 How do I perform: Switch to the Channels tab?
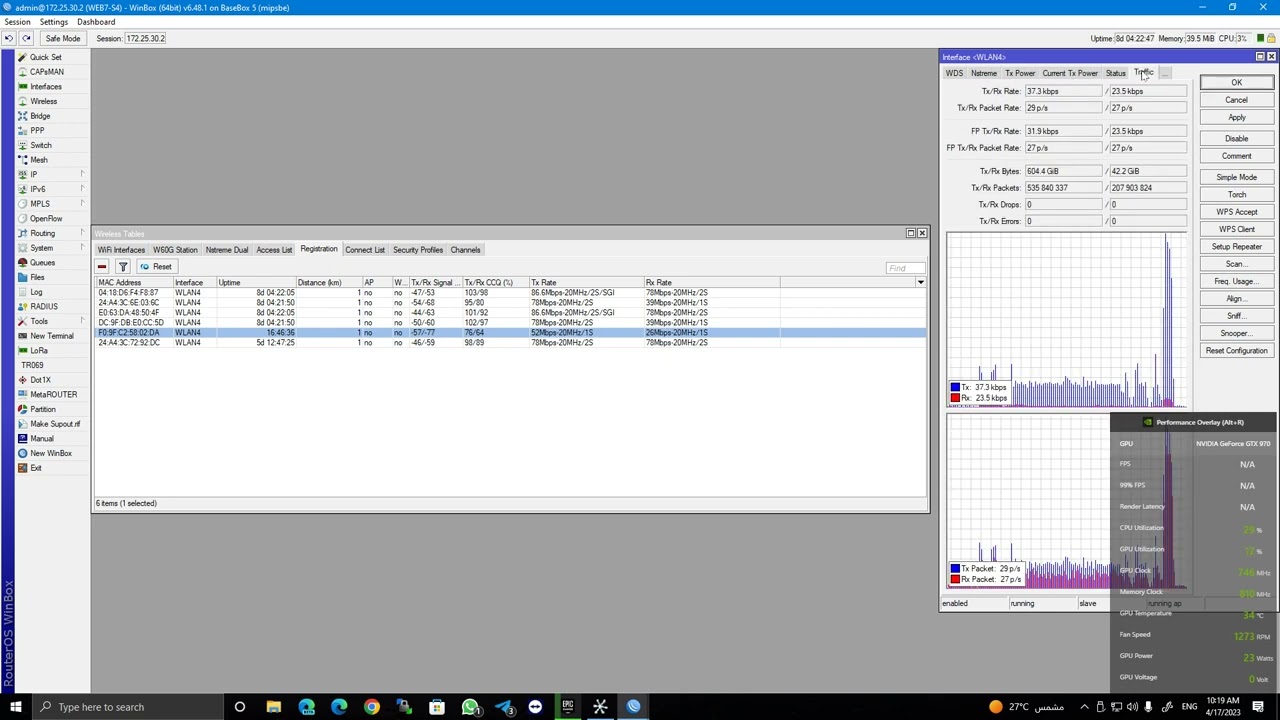pos(465,250)
